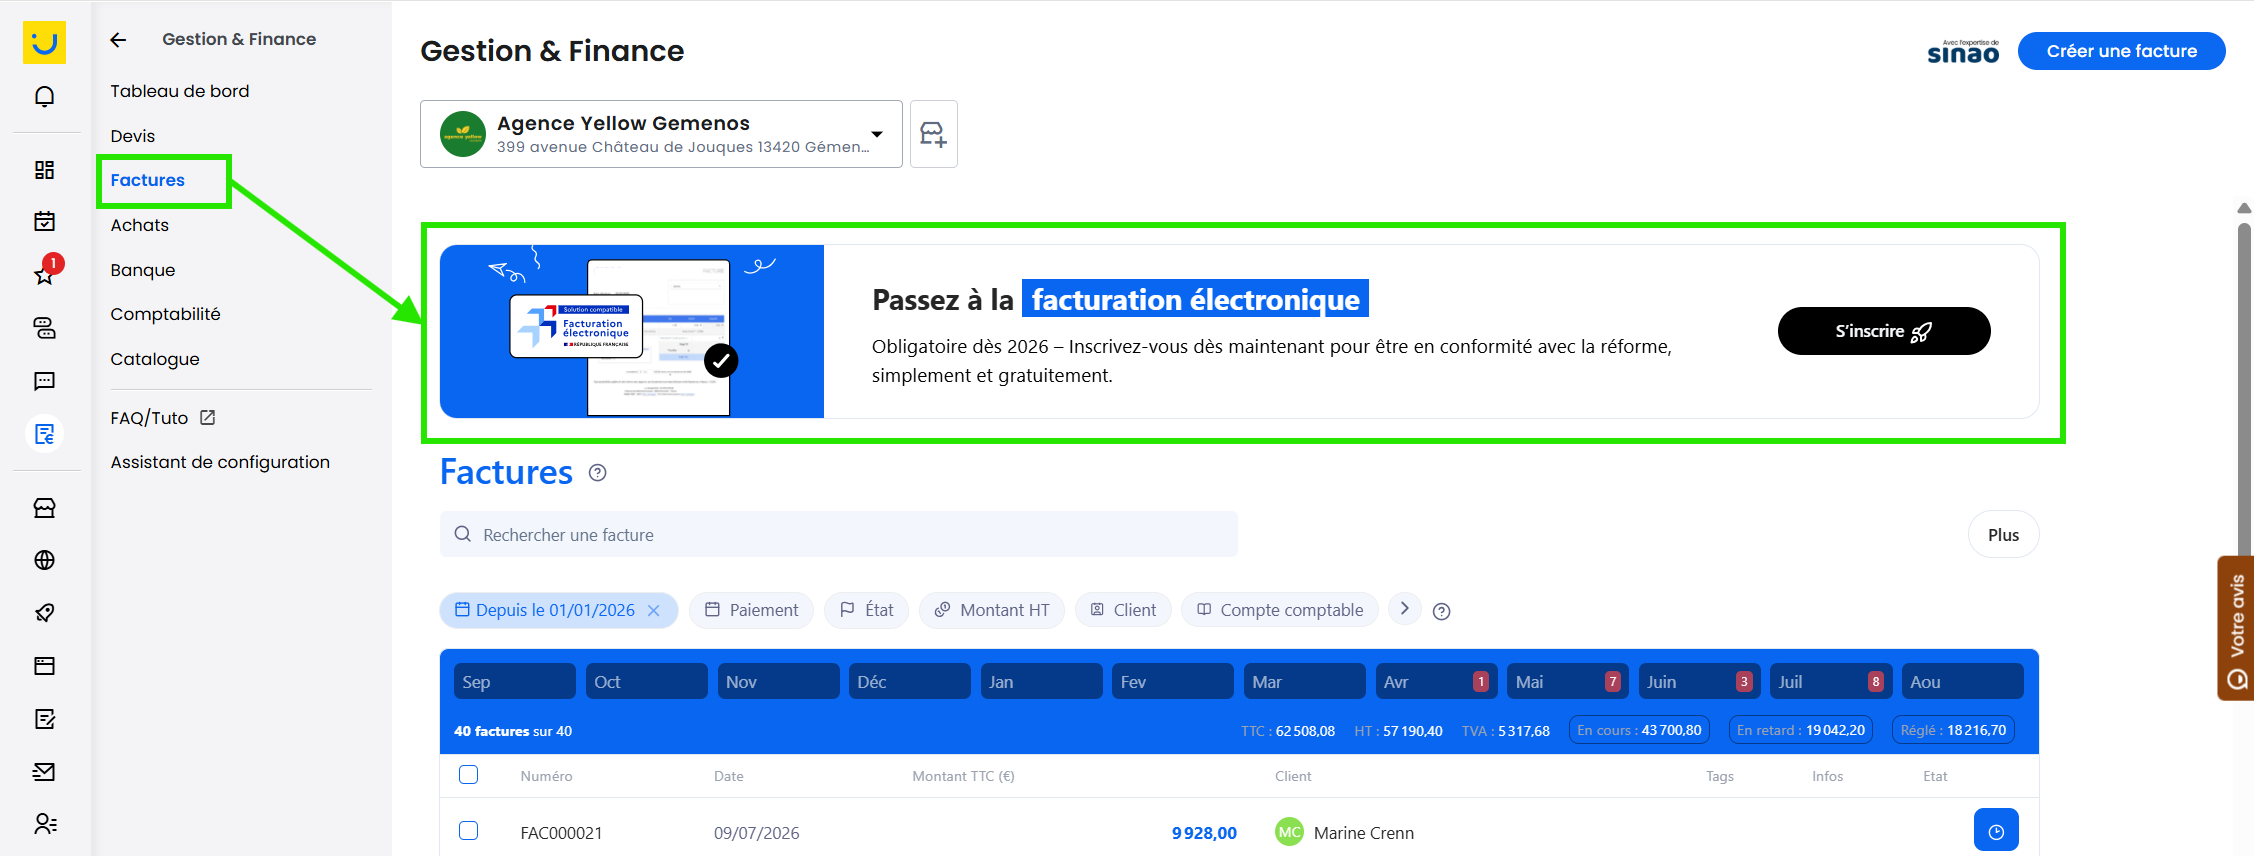The width and height of the screenshot is (2254, 856).
Task: Open Comptabilité in the side menu
Action: [x=165, y=314]
